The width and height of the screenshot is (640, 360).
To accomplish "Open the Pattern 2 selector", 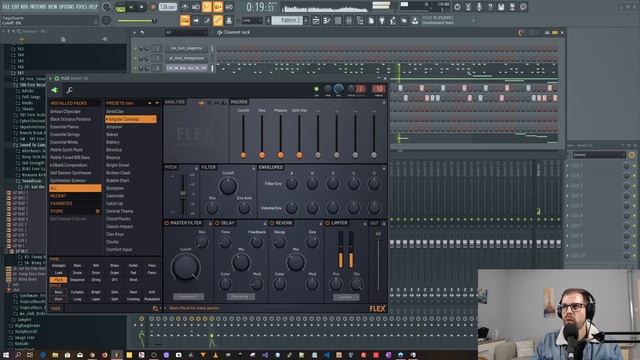I will point(287,20).
